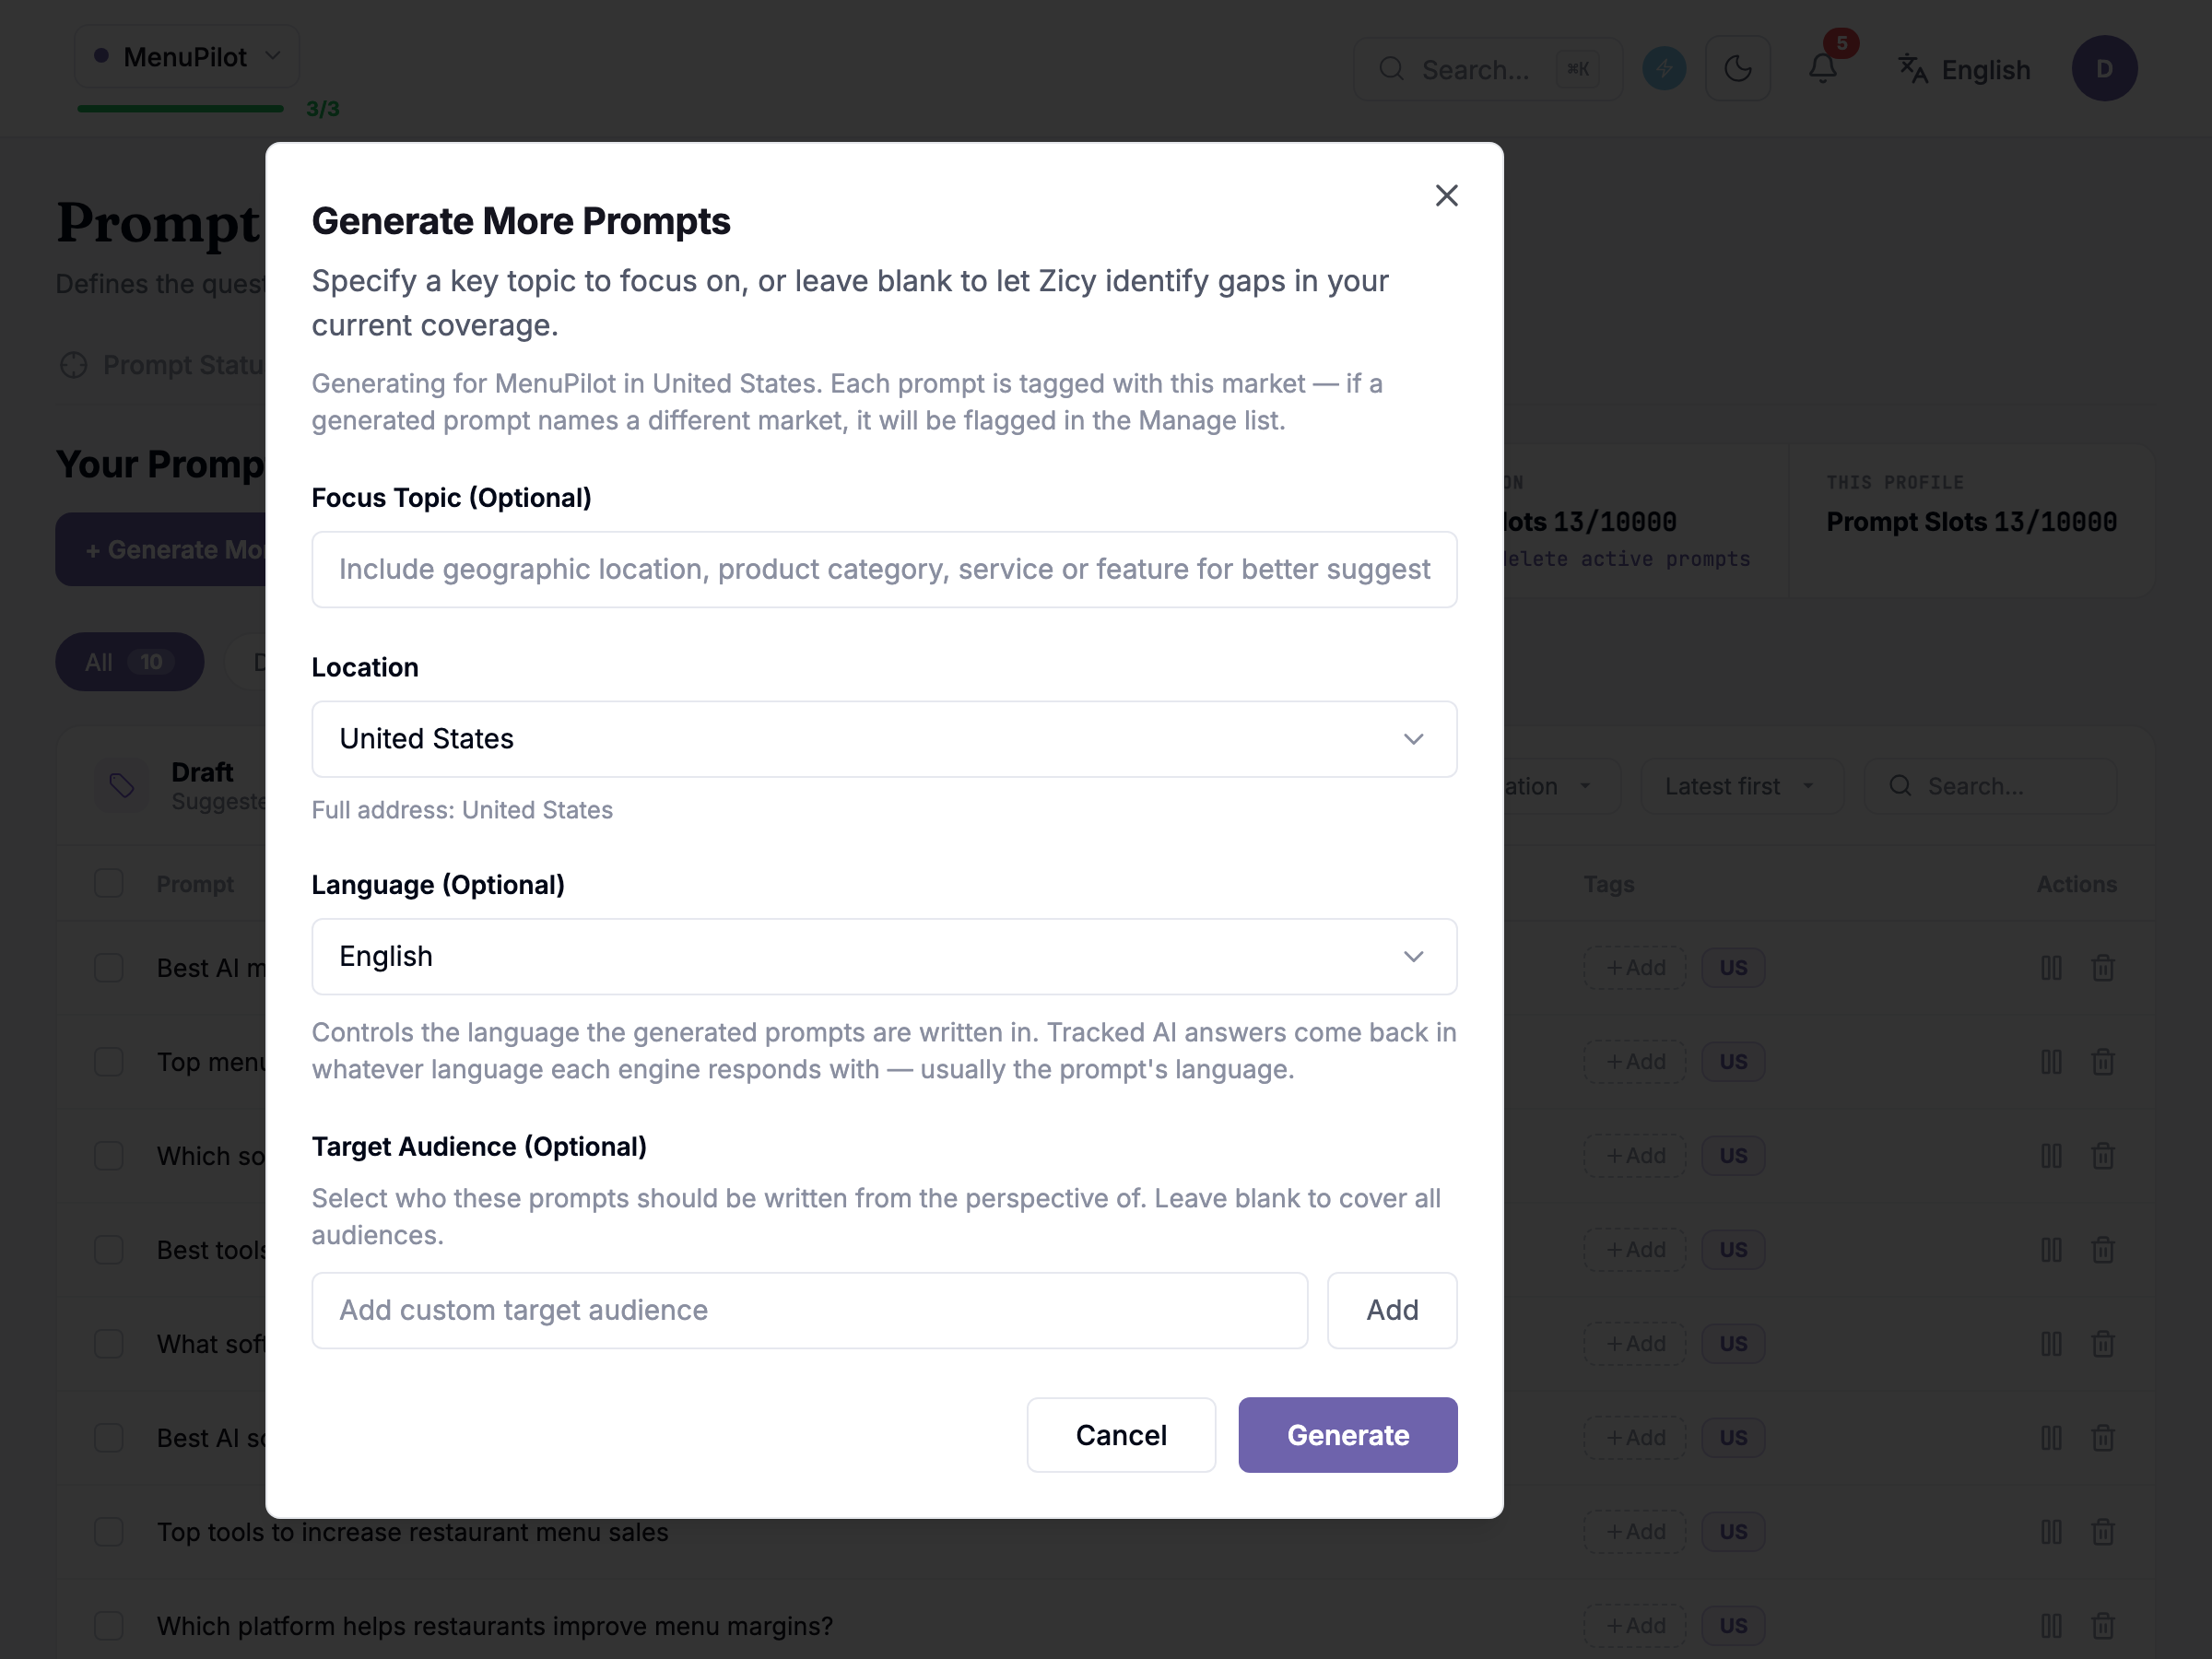
Task: Open the user avatar D menu
Action: 2104,69
